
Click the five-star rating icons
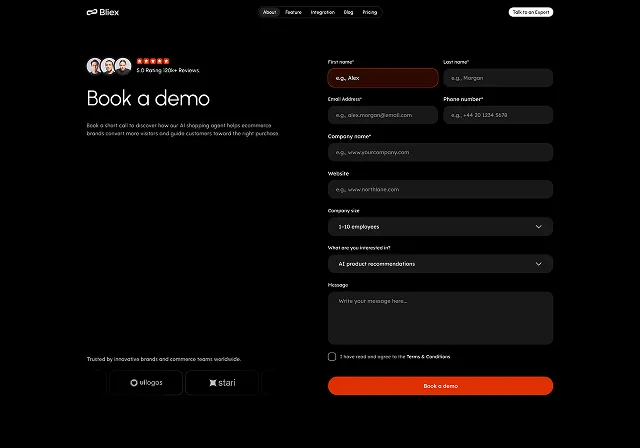tap(153, 61)
